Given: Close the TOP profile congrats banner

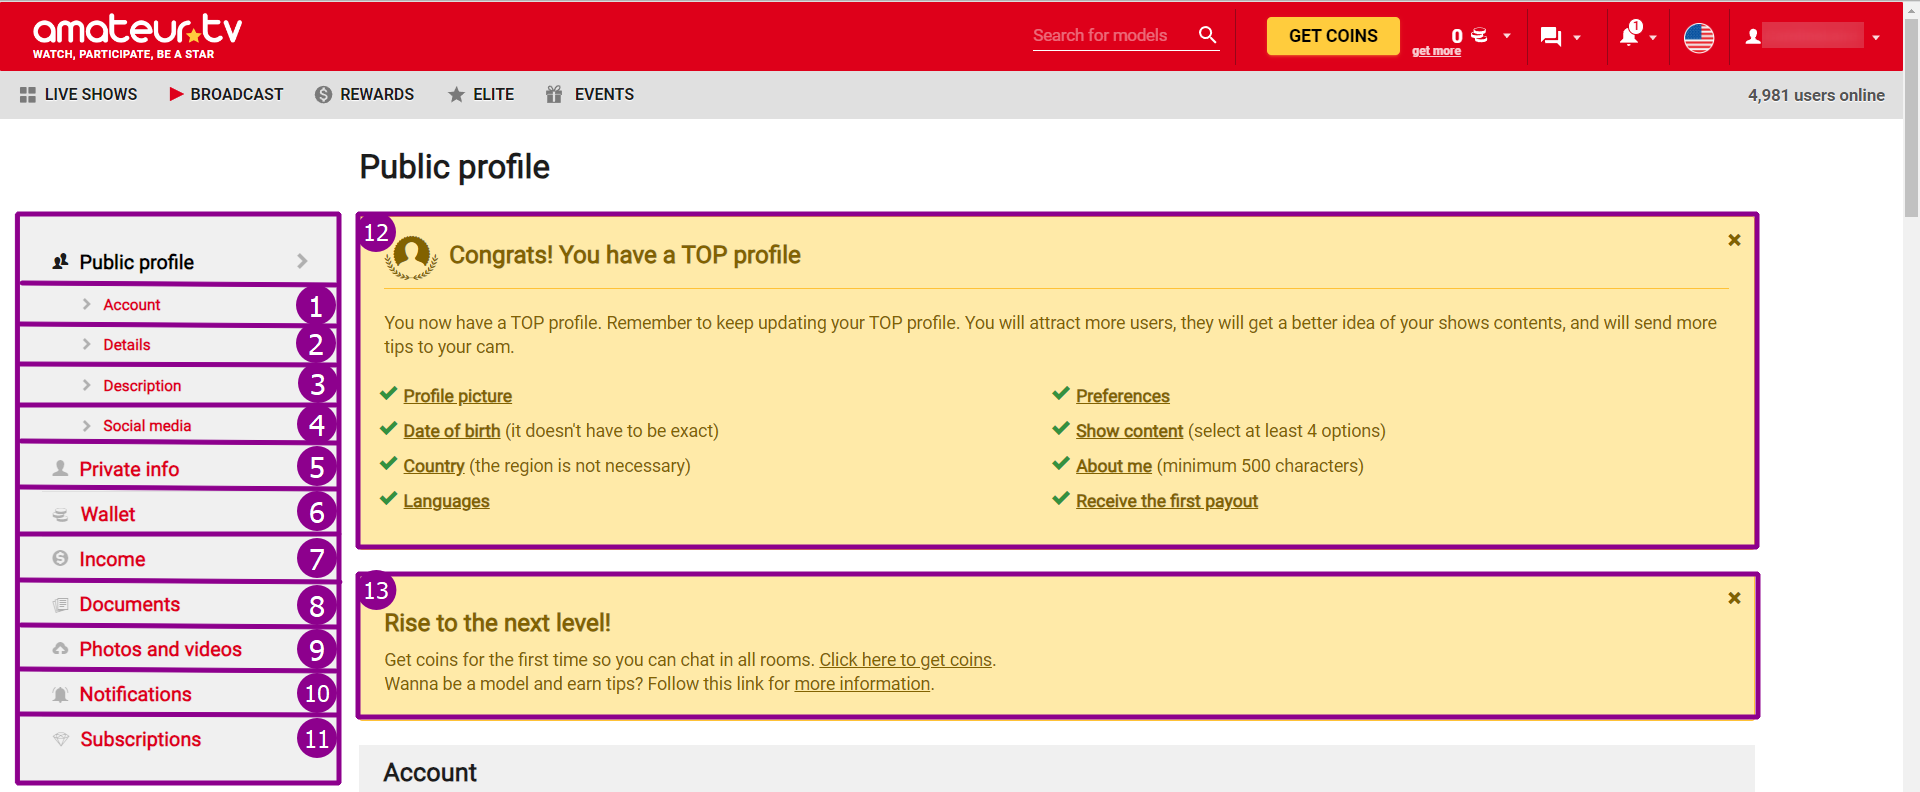Looking at the screenshot, I should click(1734, 240).
